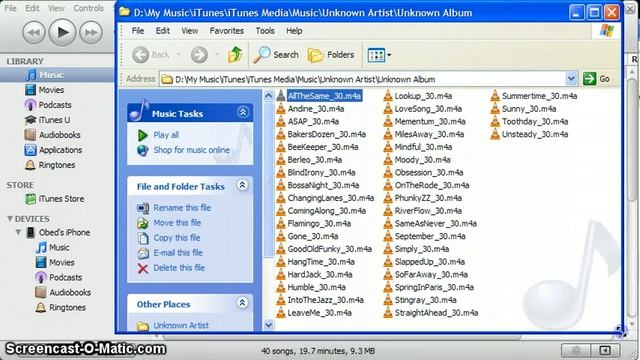This screenshot has width=640, height=360.
Task: Select Unsteady_30.m4a file icon
Action: point(495,134)
